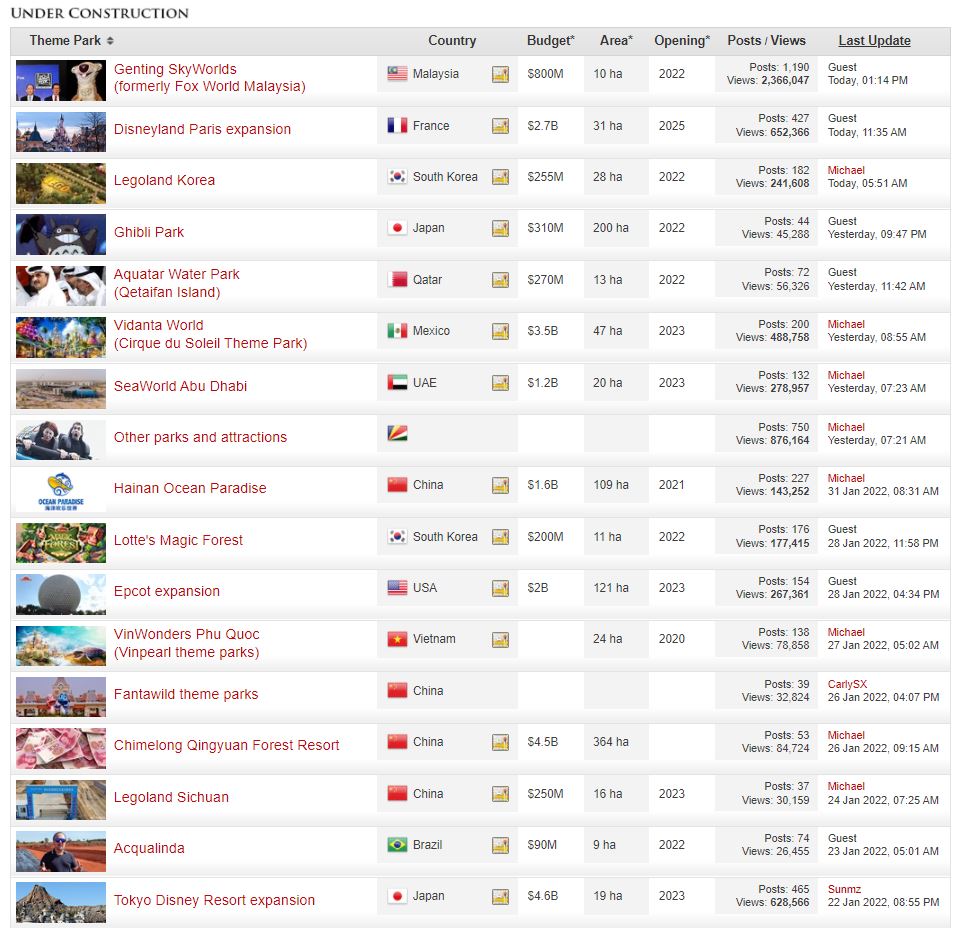Click the Vietnam flag icon
The image size is (957, 928).
(397, 639)
